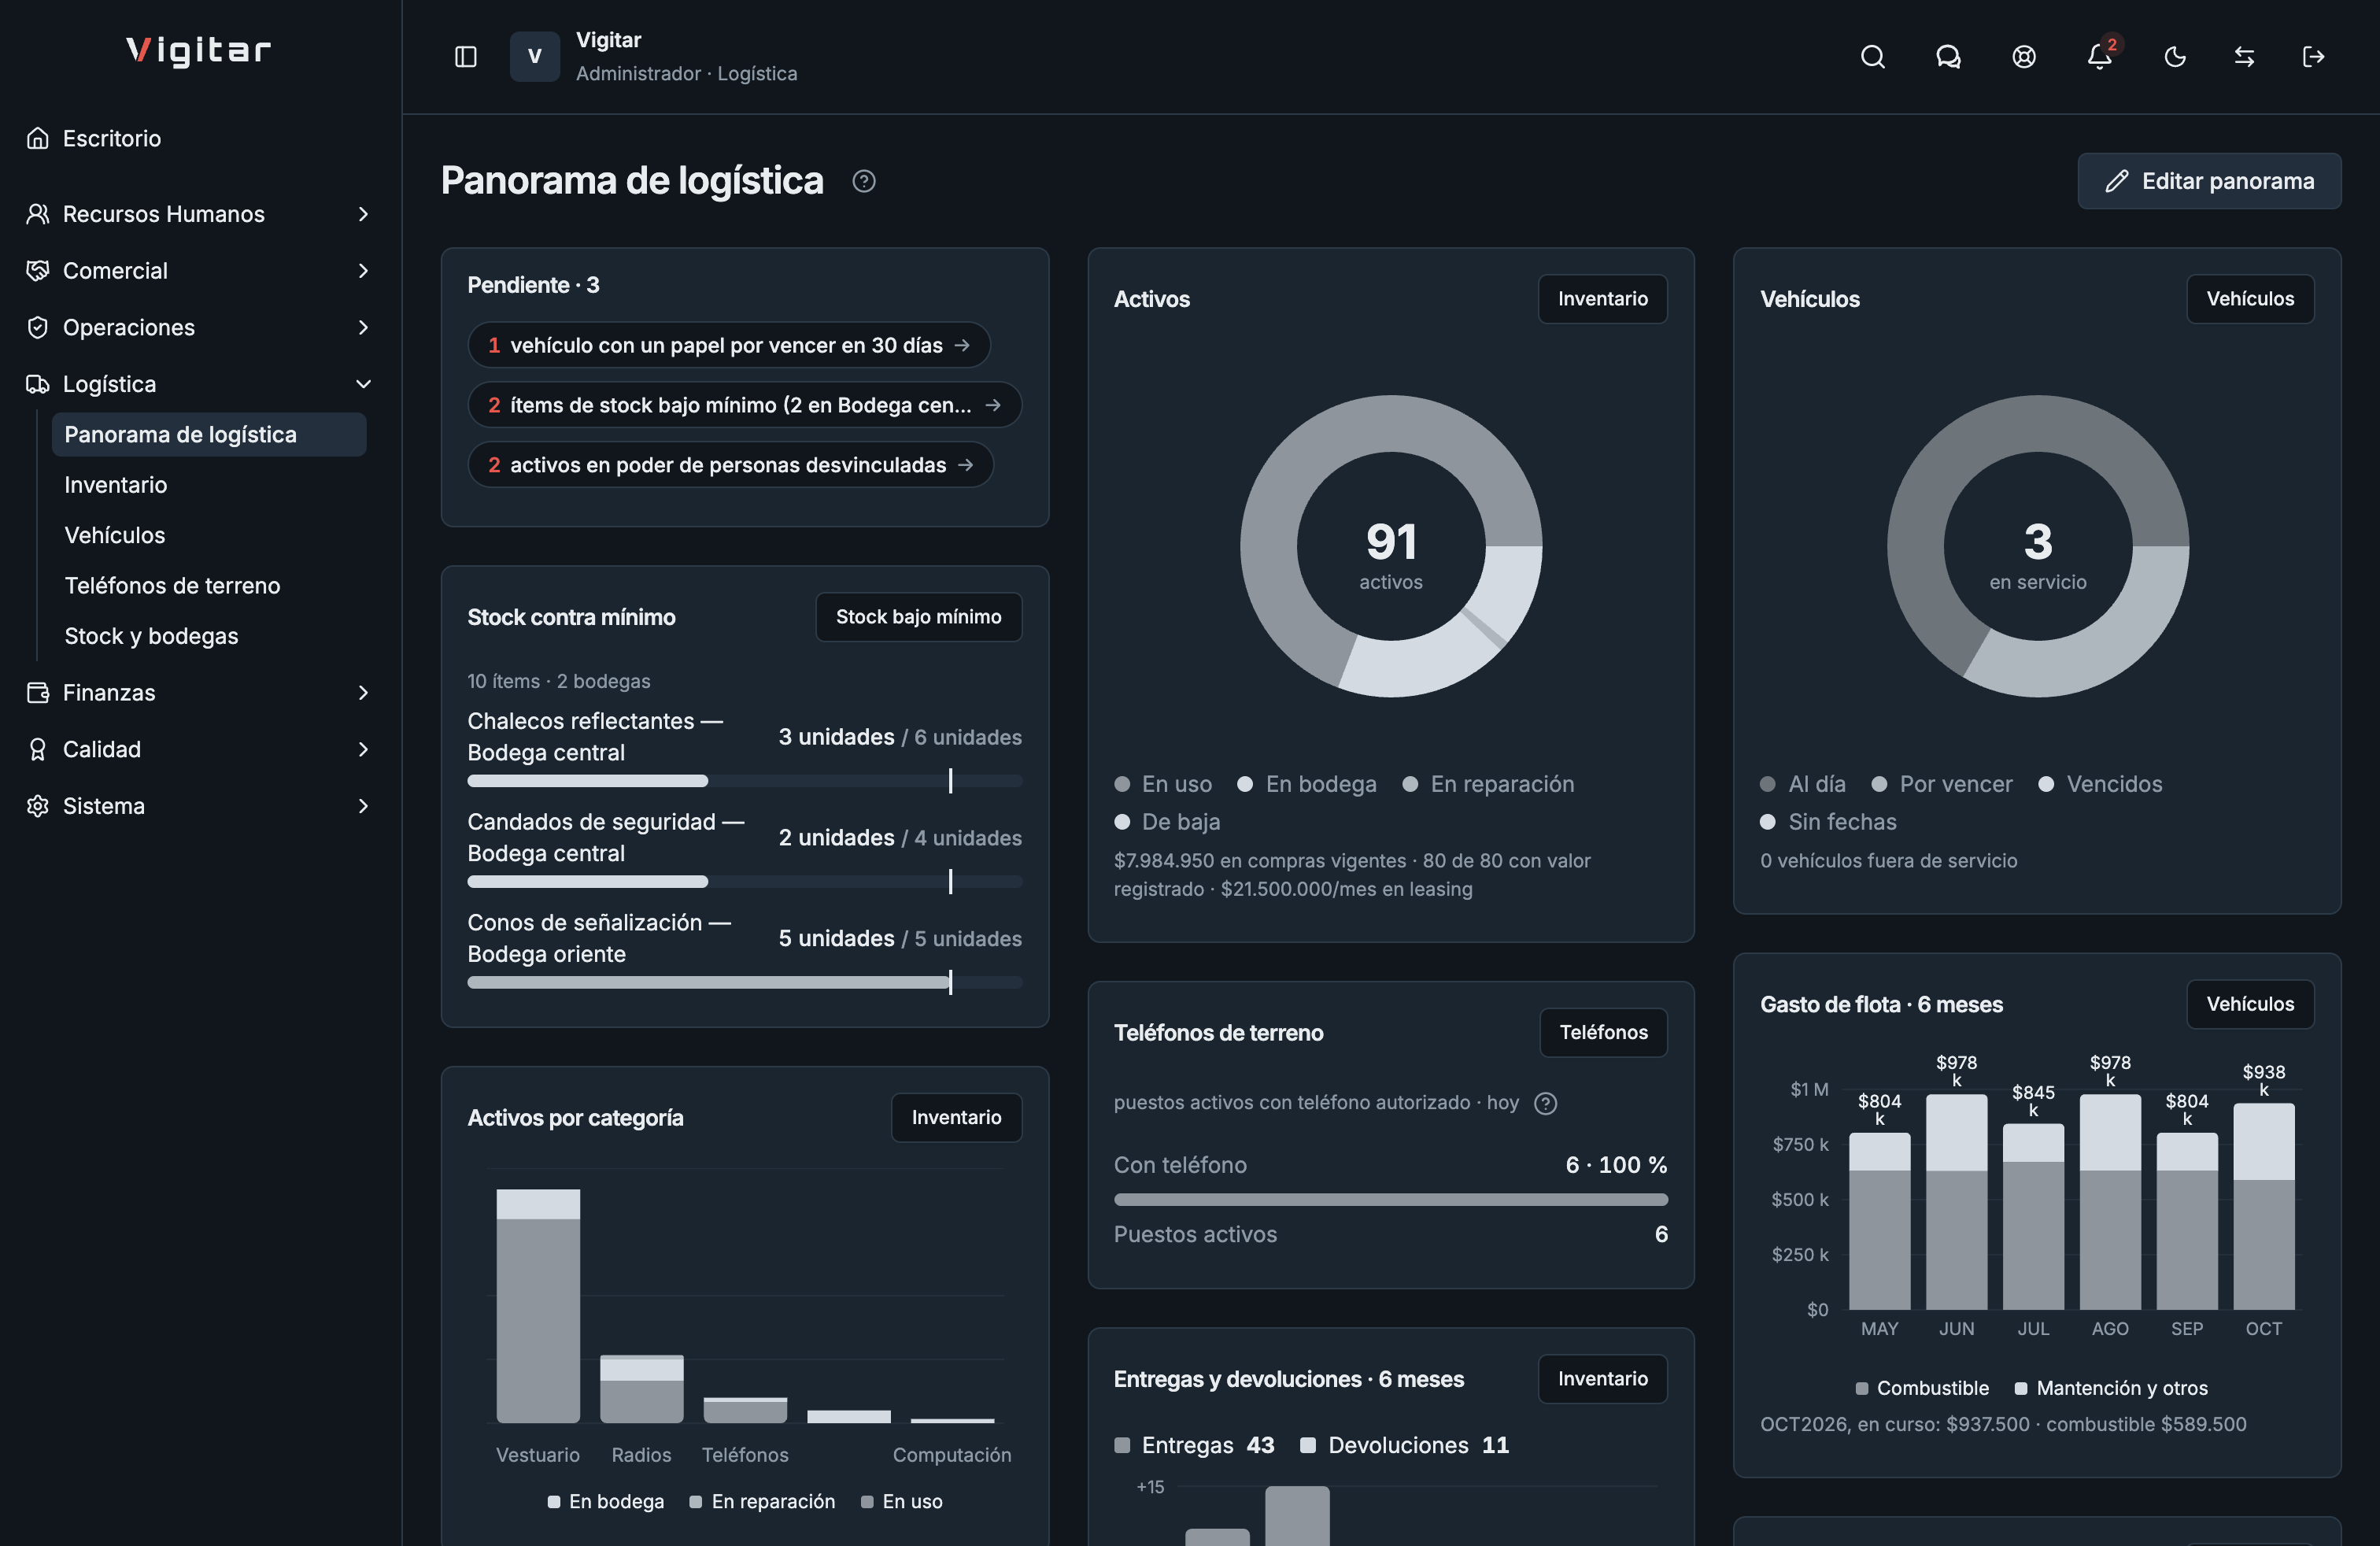Click the switch arrows icon in header
The image size is (2380, 1546).
coord(2244,57)
